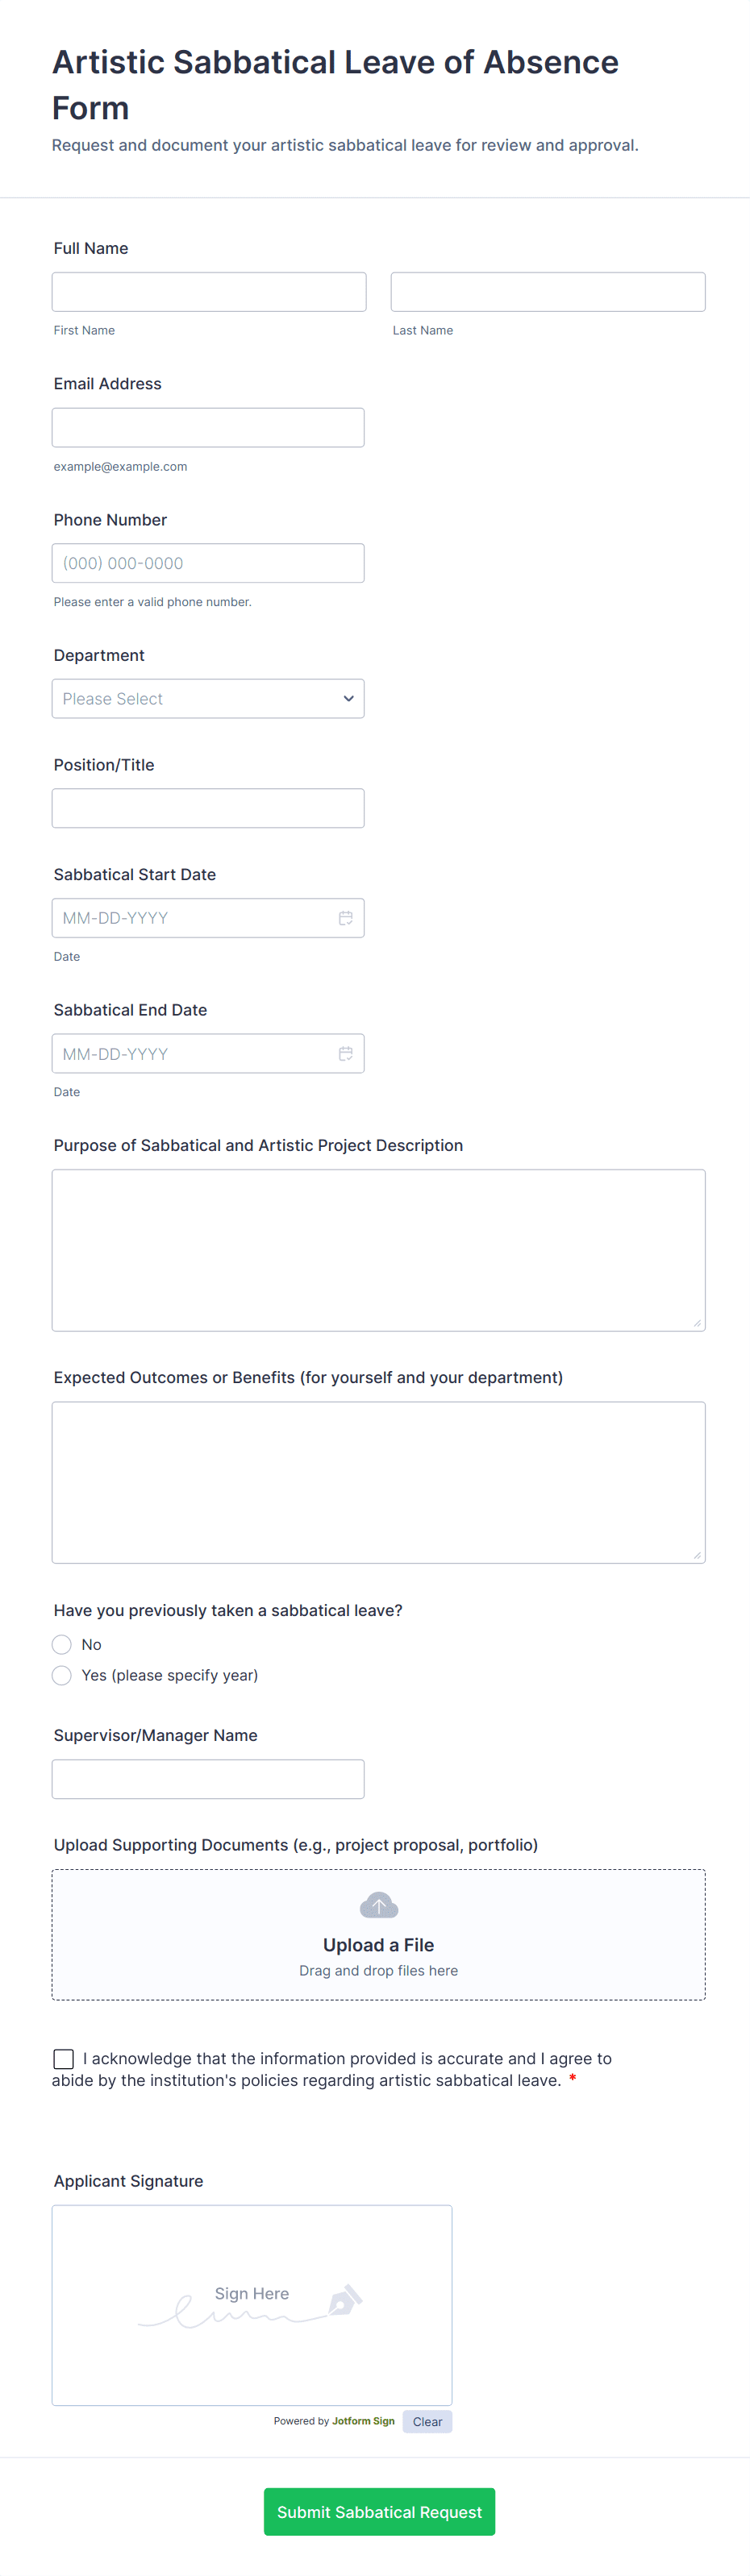Select 'No' for previous sabbatical leave
Viewport: 750px width, 2576px height.
62,1644
